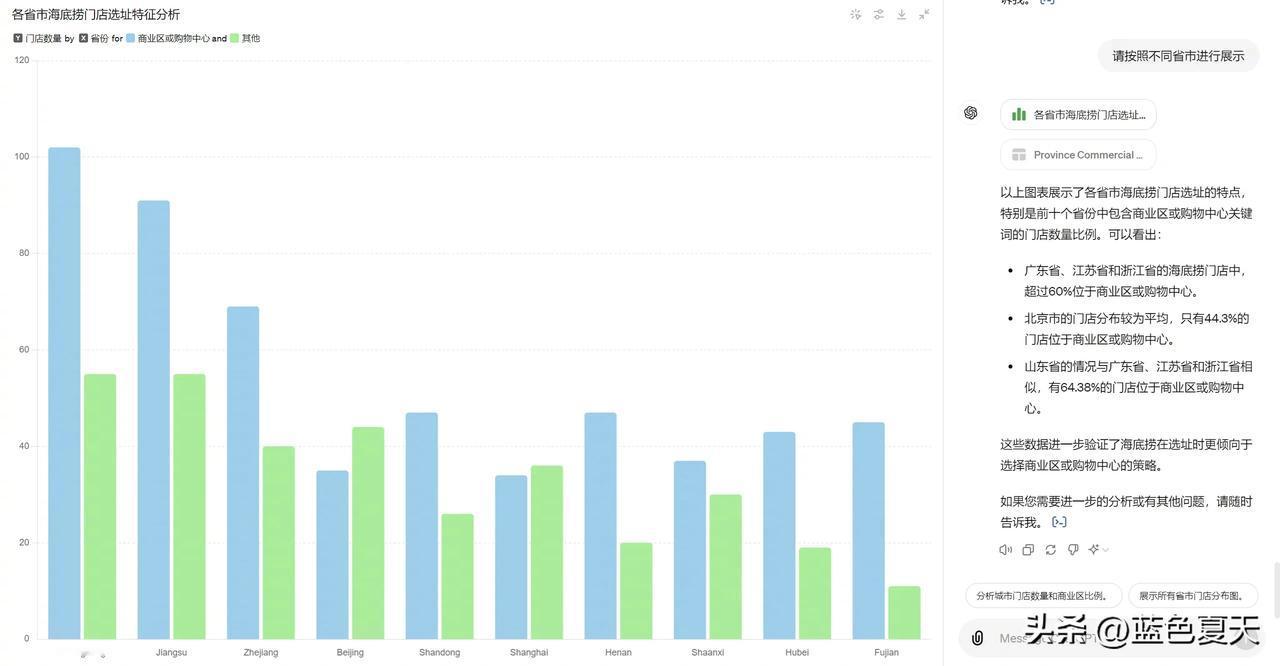Click the Fujian axis label
This screenshot has height=666, width=1280.
click(887, 653)
